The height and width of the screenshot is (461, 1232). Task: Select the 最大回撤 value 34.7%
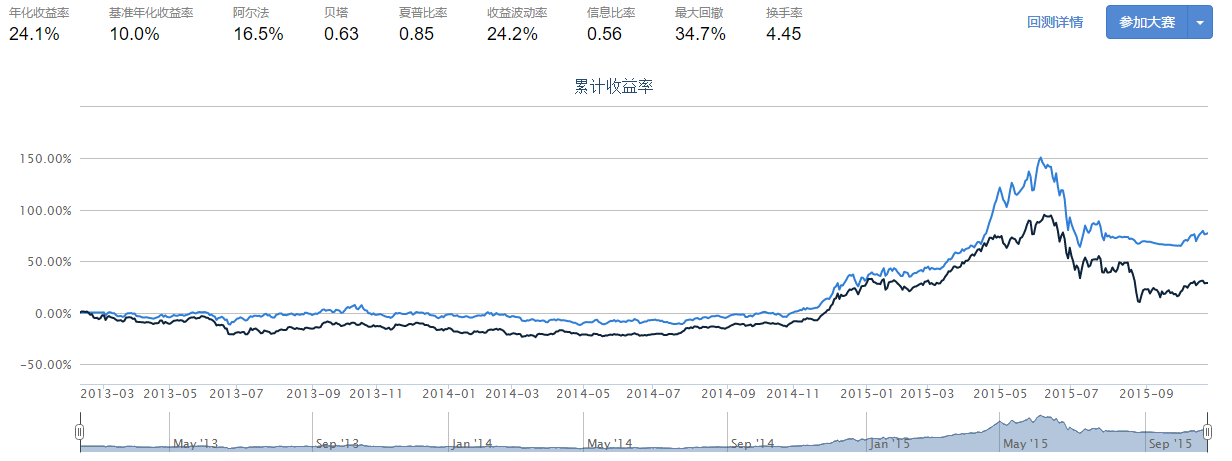700,34
